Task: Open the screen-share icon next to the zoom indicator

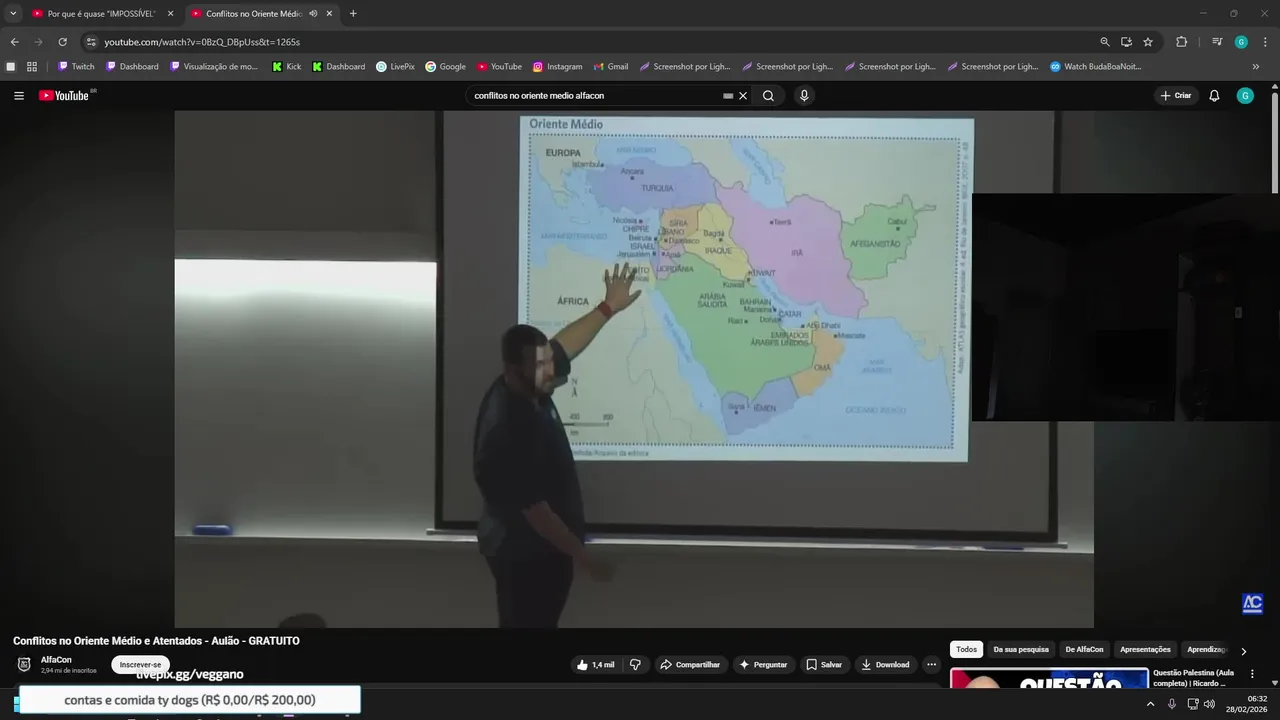Action: click(x=1126, y=42)
